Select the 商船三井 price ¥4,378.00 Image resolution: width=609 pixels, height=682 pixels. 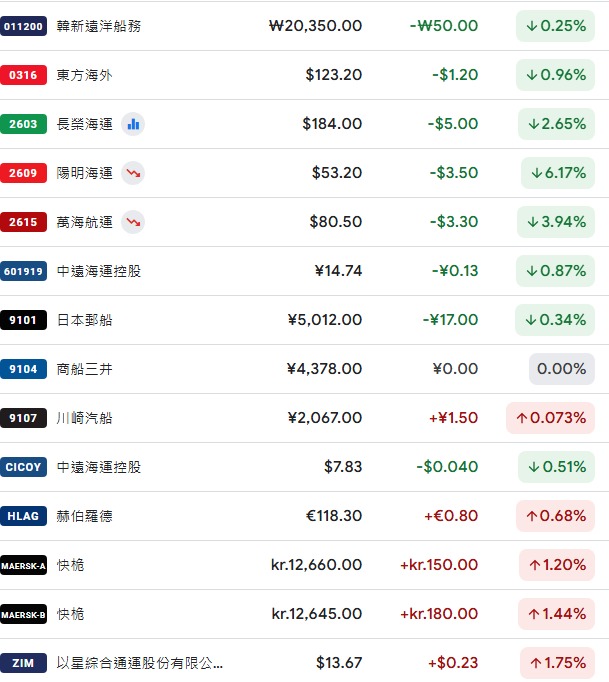(x=324, y=369)
